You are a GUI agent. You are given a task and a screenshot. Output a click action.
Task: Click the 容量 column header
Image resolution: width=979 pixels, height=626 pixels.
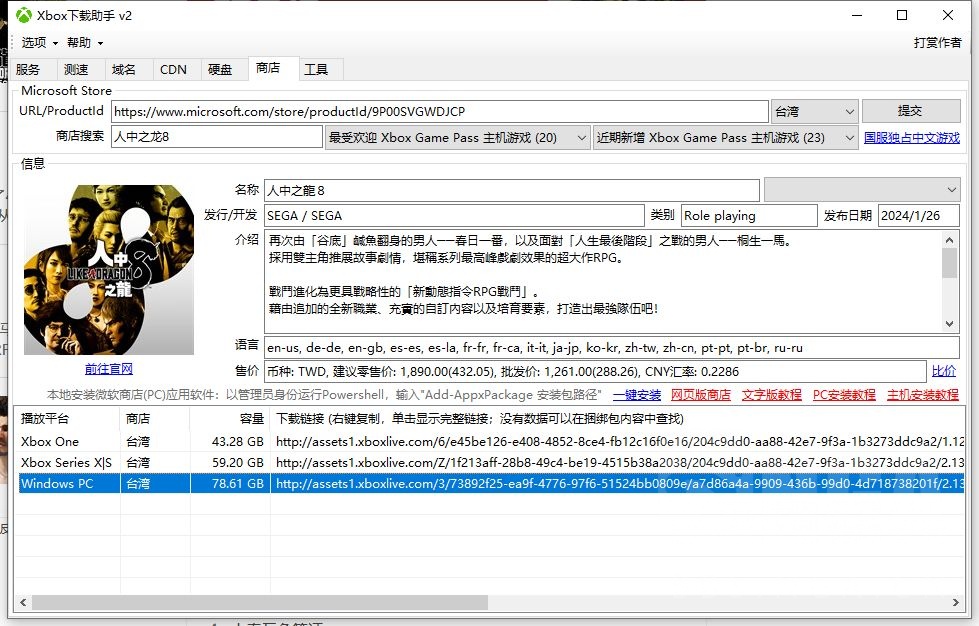point(230,418)
